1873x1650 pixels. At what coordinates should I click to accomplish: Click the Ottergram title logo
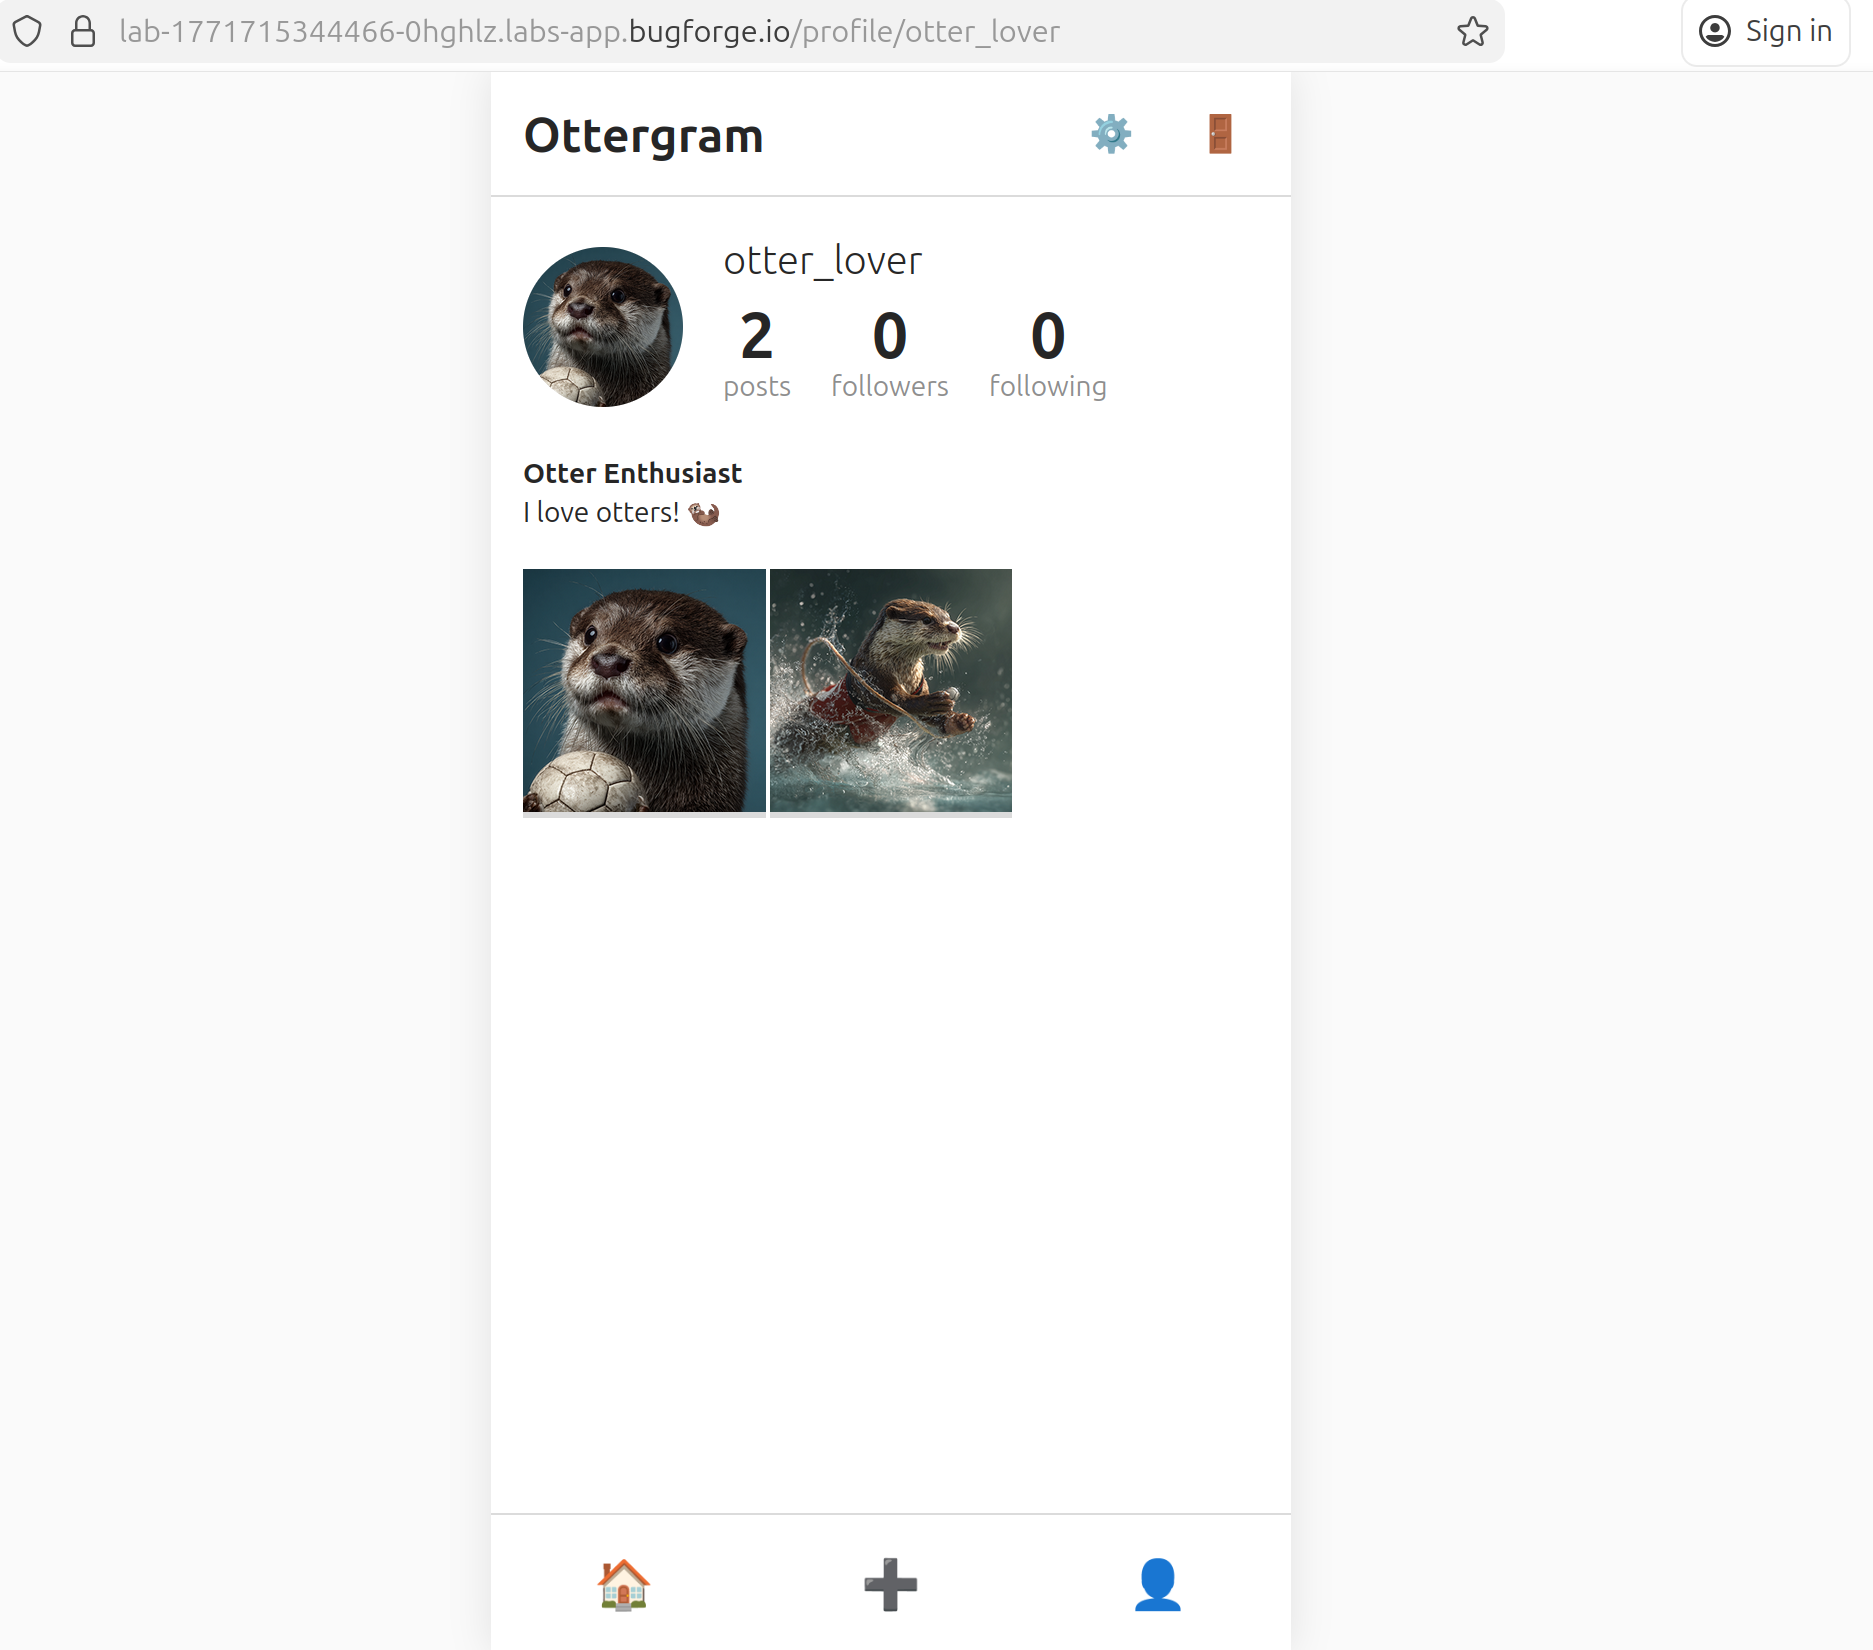tap(643, 136)
